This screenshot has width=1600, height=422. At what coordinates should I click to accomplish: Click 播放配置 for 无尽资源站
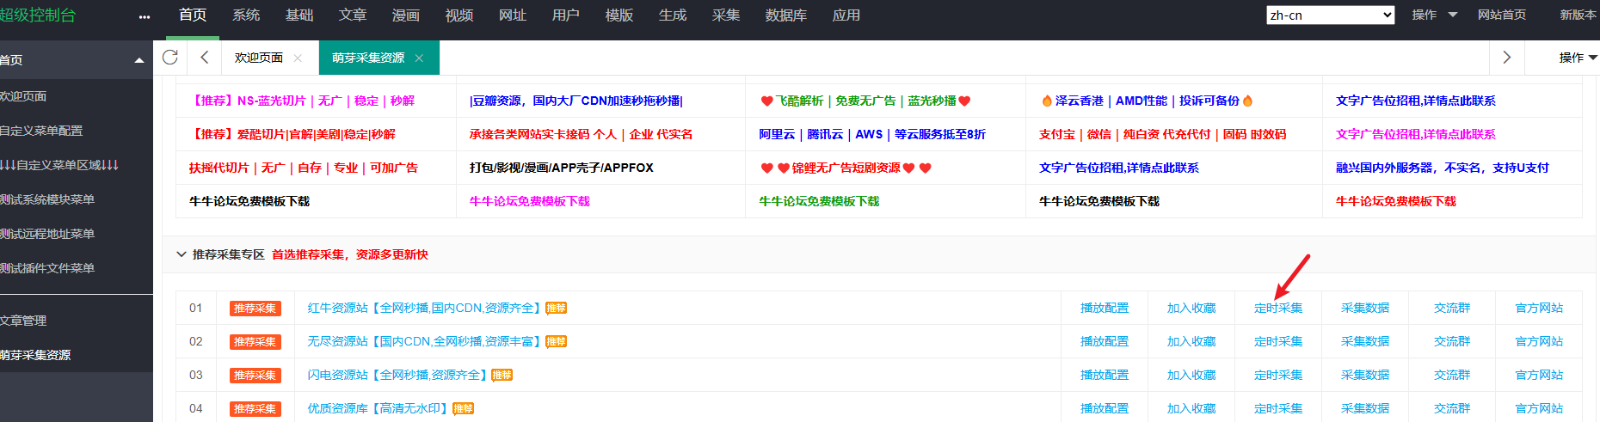tap(1104, 342)
